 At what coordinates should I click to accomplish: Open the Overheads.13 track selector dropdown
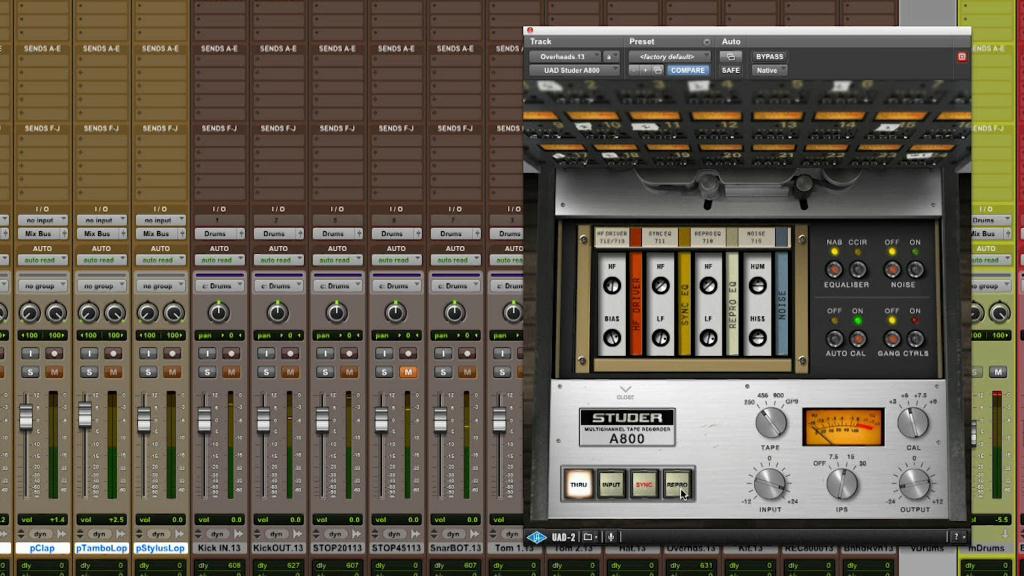[565, 57]
